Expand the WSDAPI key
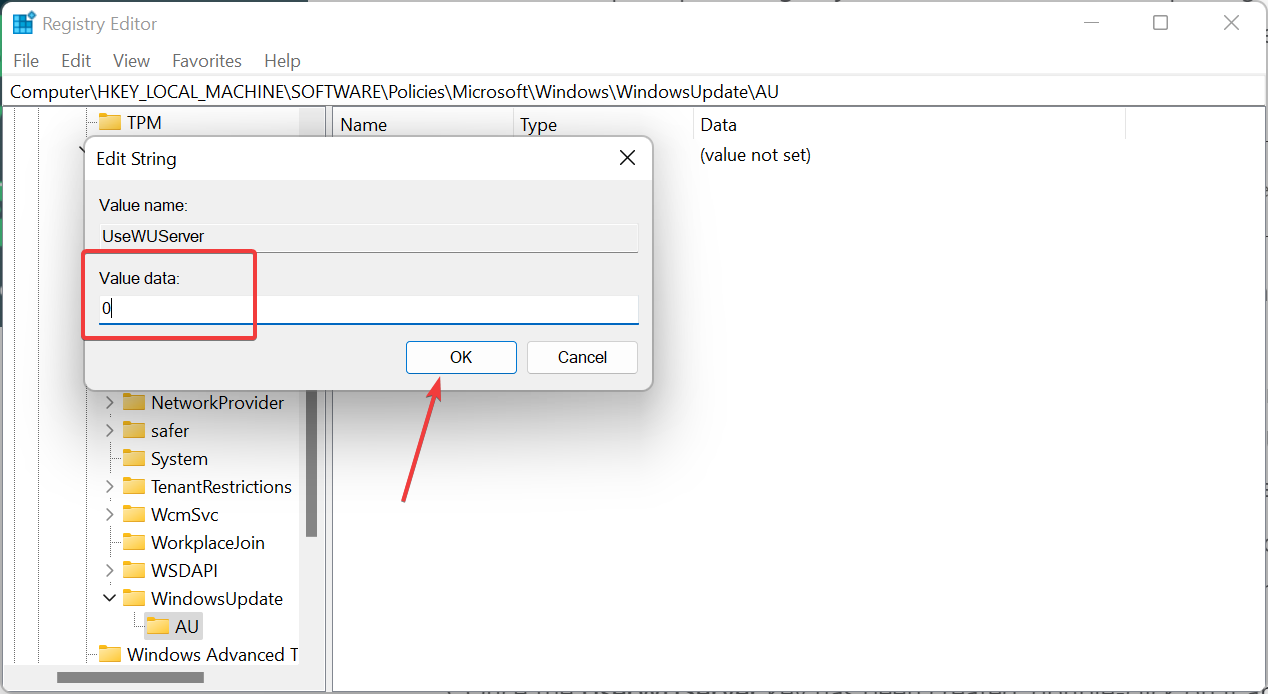 click(110, 570)
